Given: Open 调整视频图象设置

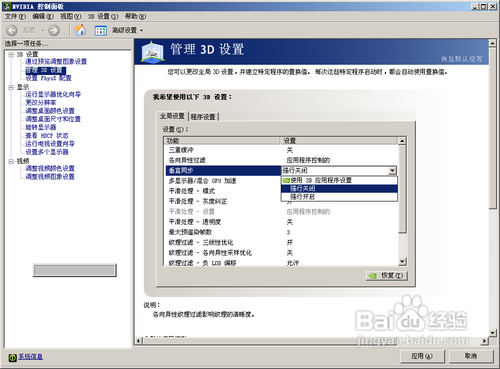Looking at the screenshot, I should tap(50, 177).
